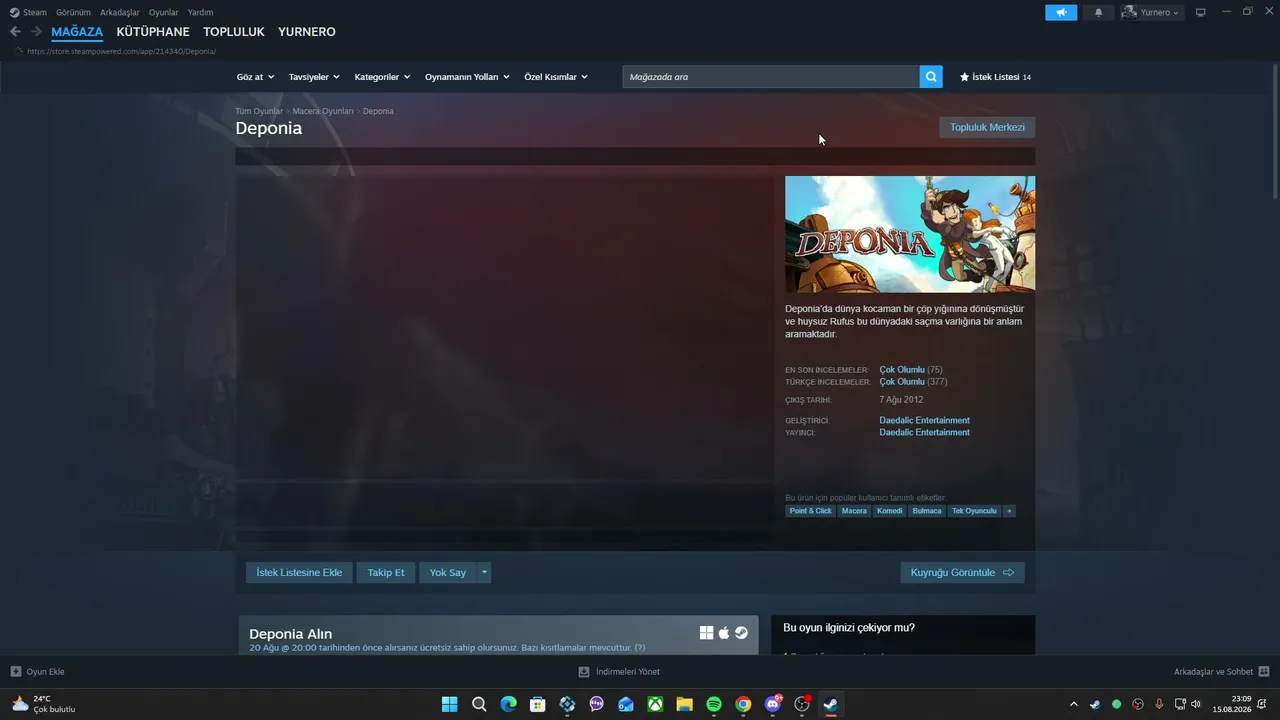Open Microsoft Edge from the taskbar
The height and width of the screenshot is (720, 1280).
[x=508, y=704]
